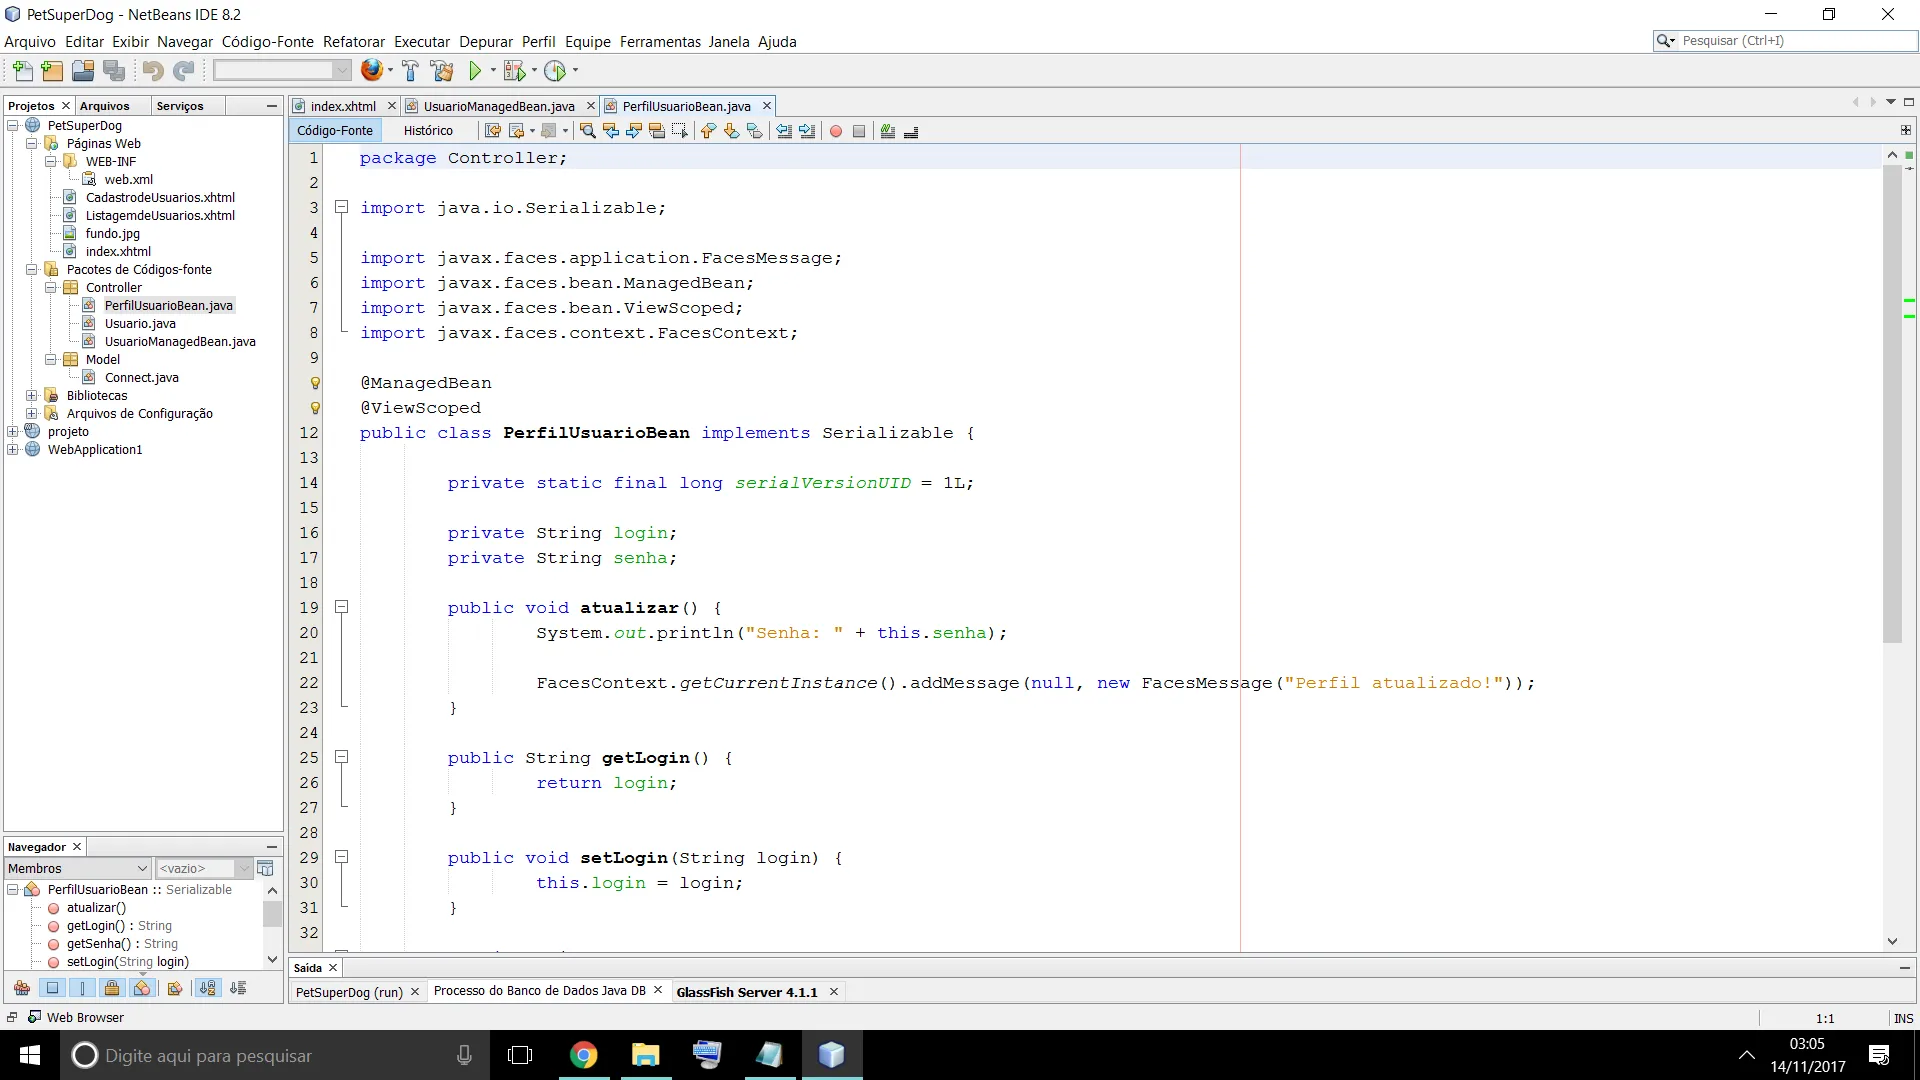The width and height of the screenshot is (1920, 1080).
Task: Click the Next Bookmark editor icon
Action: pyautogui.click(x=731, y=131)
